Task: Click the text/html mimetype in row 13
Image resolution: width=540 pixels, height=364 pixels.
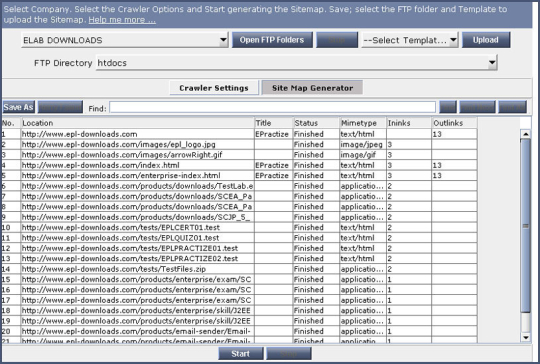Action: 363,258
